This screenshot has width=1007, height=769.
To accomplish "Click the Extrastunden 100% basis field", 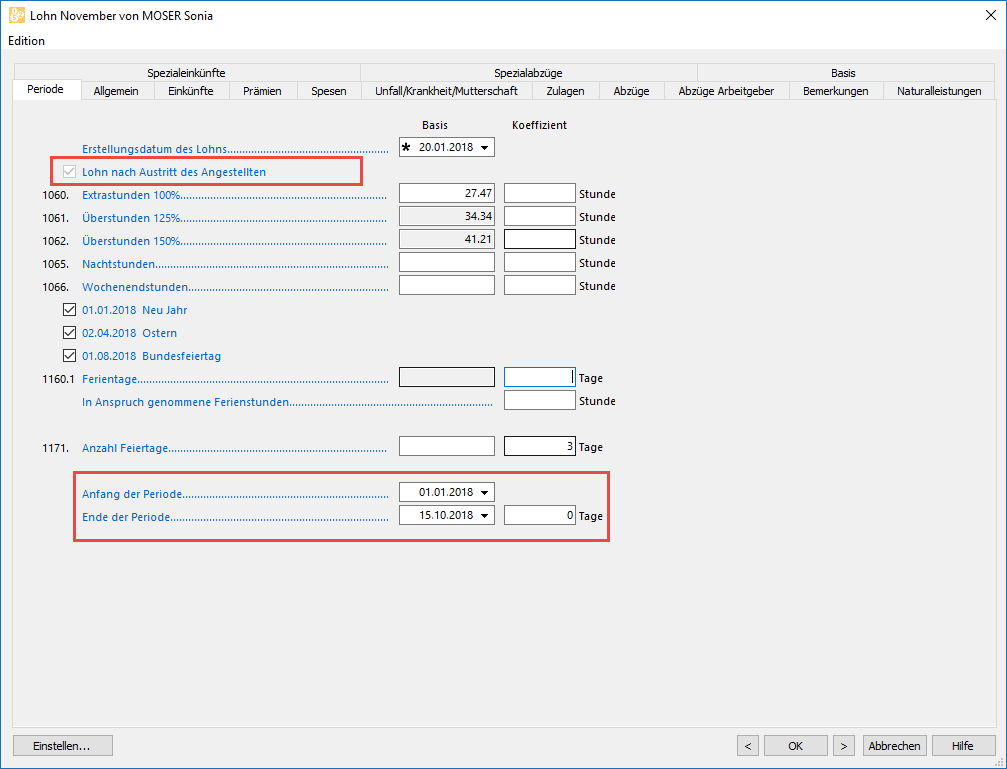I will pyautogui.click(x=447, y=193).
